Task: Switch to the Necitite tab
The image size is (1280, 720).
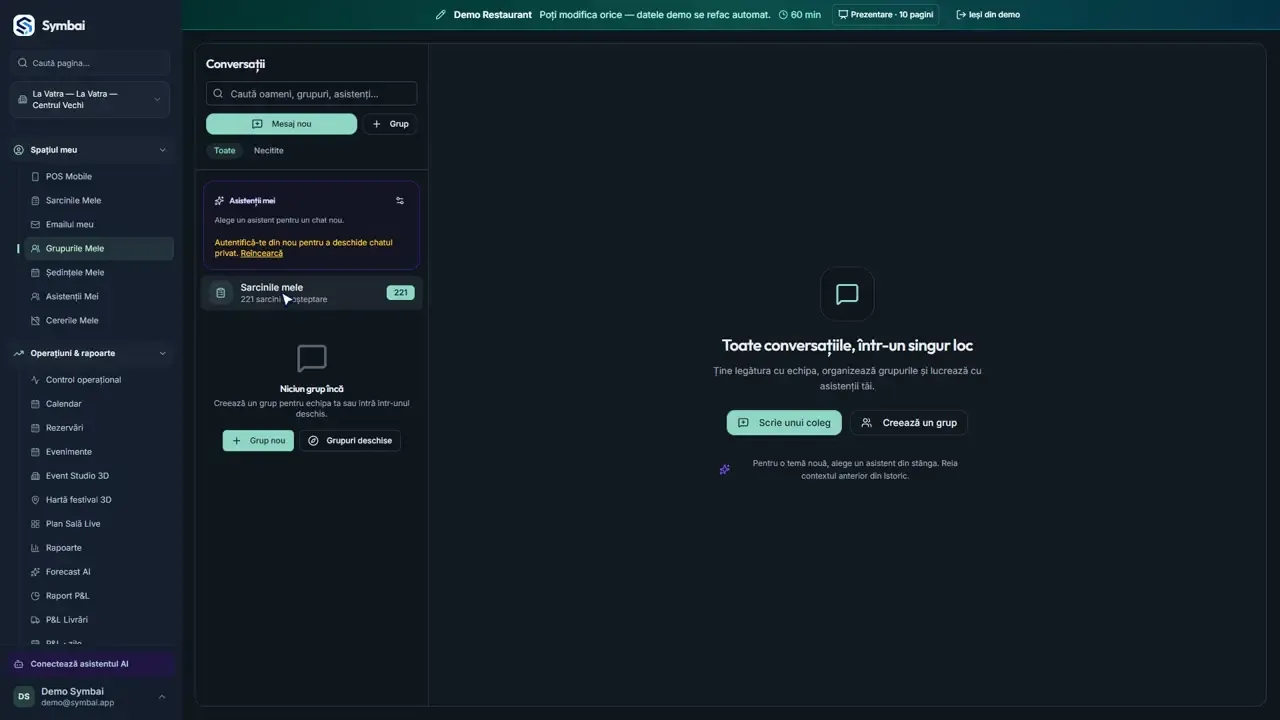Action: click(268, 151)
